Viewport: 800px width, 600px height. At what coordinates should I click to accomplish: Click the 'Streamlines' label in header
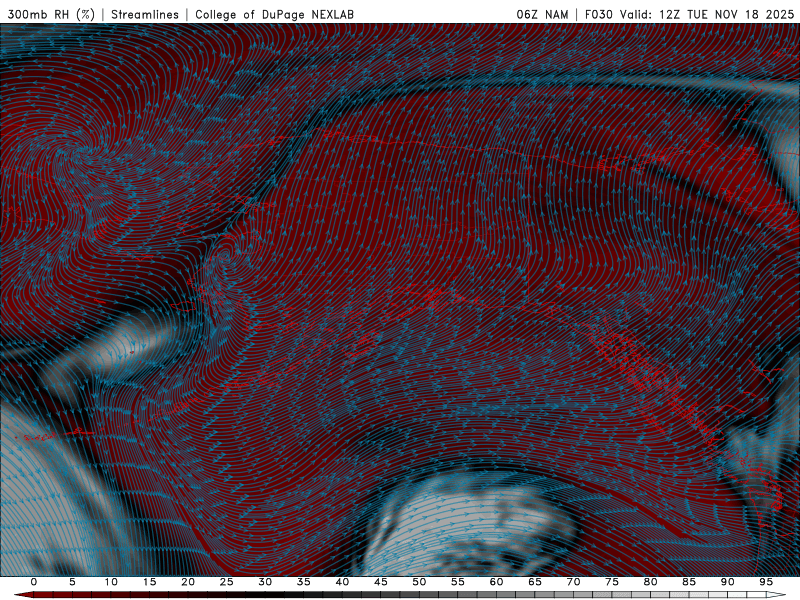coord(145,14)
